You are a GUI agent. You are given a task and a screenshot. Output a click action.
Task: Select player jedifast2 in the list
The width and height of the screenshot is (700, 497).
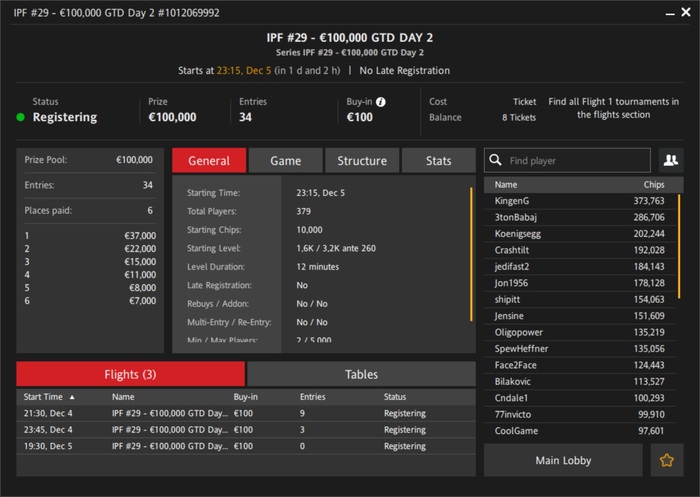coord(580,267)
